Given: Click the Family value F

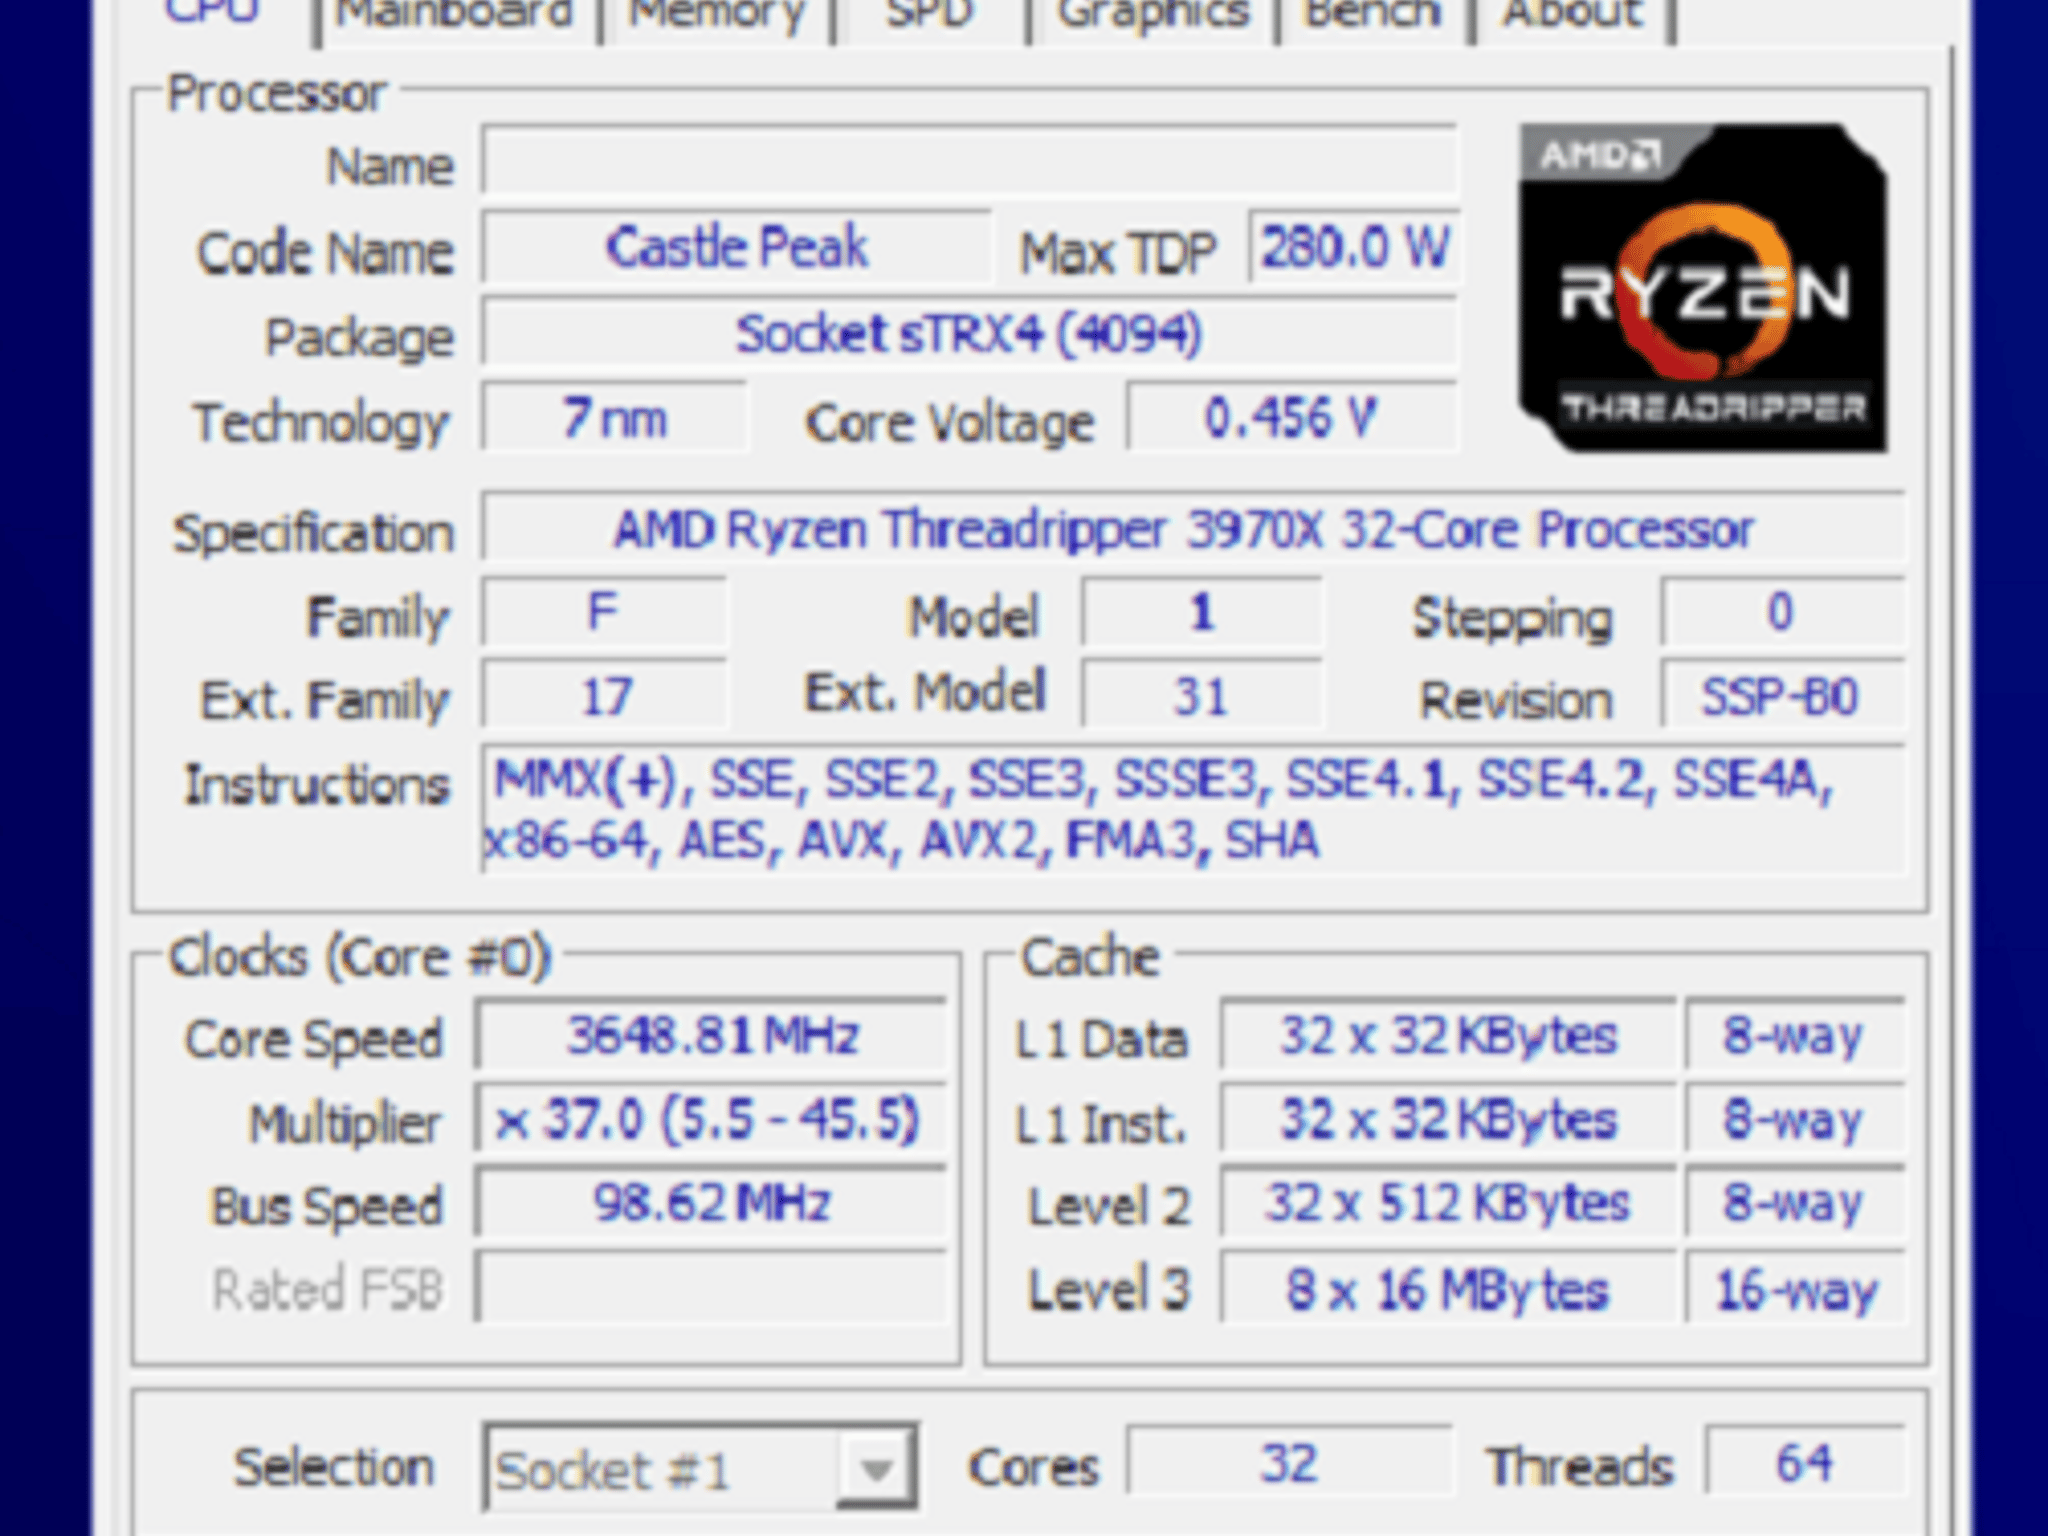Looking at the screenshot, I should pos(604,612).
